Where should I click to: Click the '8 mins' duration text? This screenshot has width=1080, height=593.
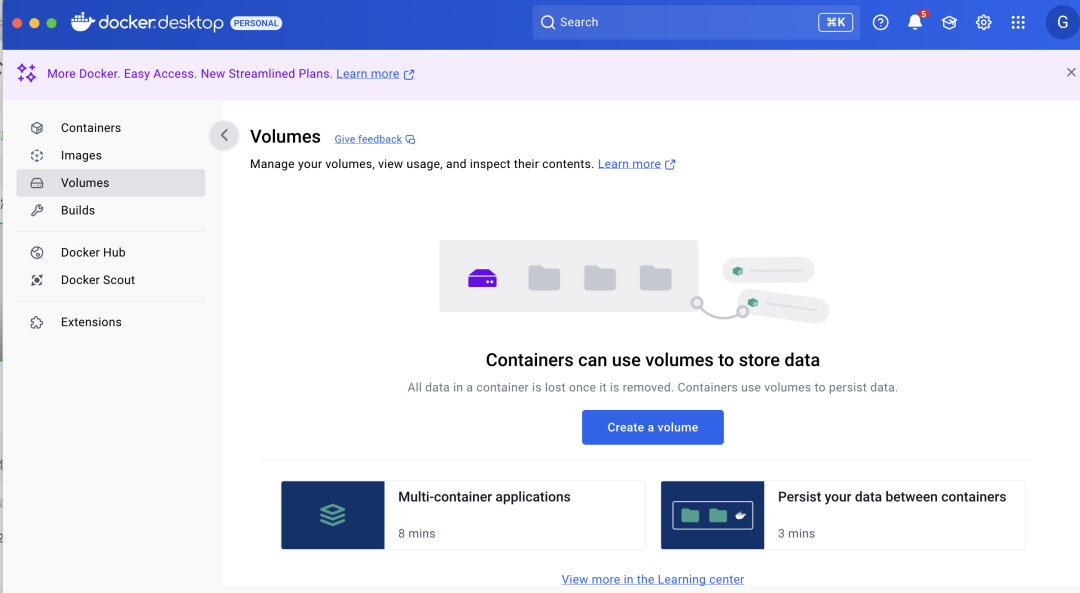click(x=417, y=533)
